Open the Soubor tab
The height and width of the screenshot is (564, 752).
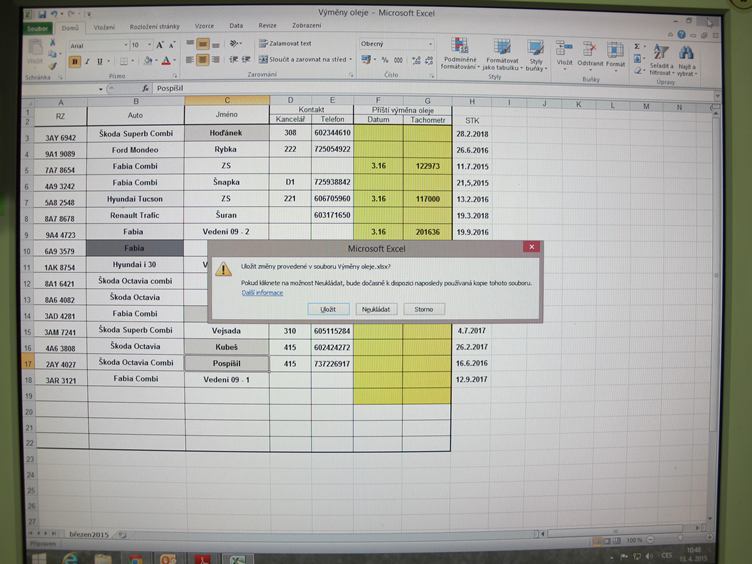pyautogui.click(x=37, y=28)
